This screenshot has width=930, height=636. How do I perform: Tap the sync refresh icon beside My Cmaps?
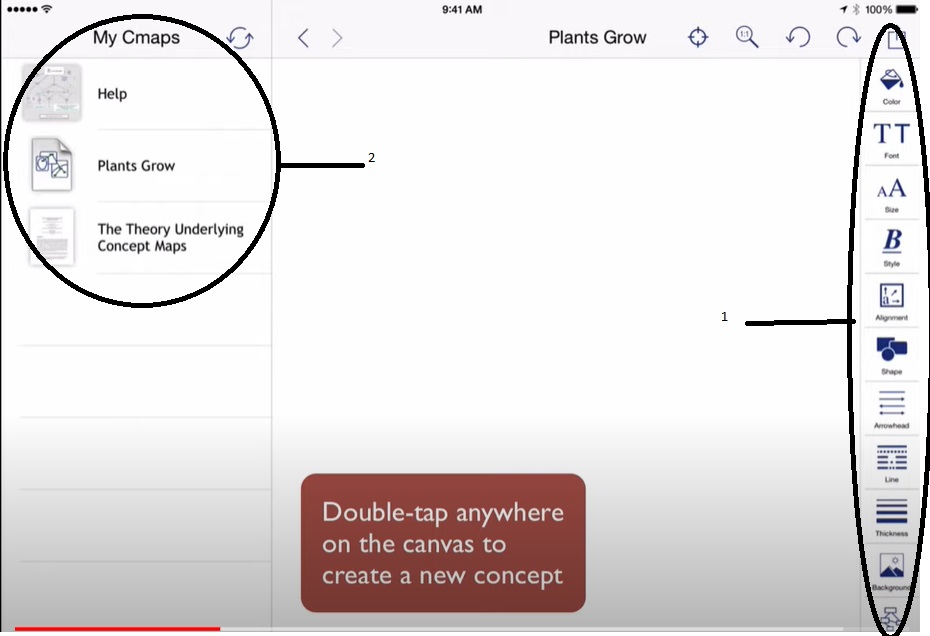[x=240, y=38]
